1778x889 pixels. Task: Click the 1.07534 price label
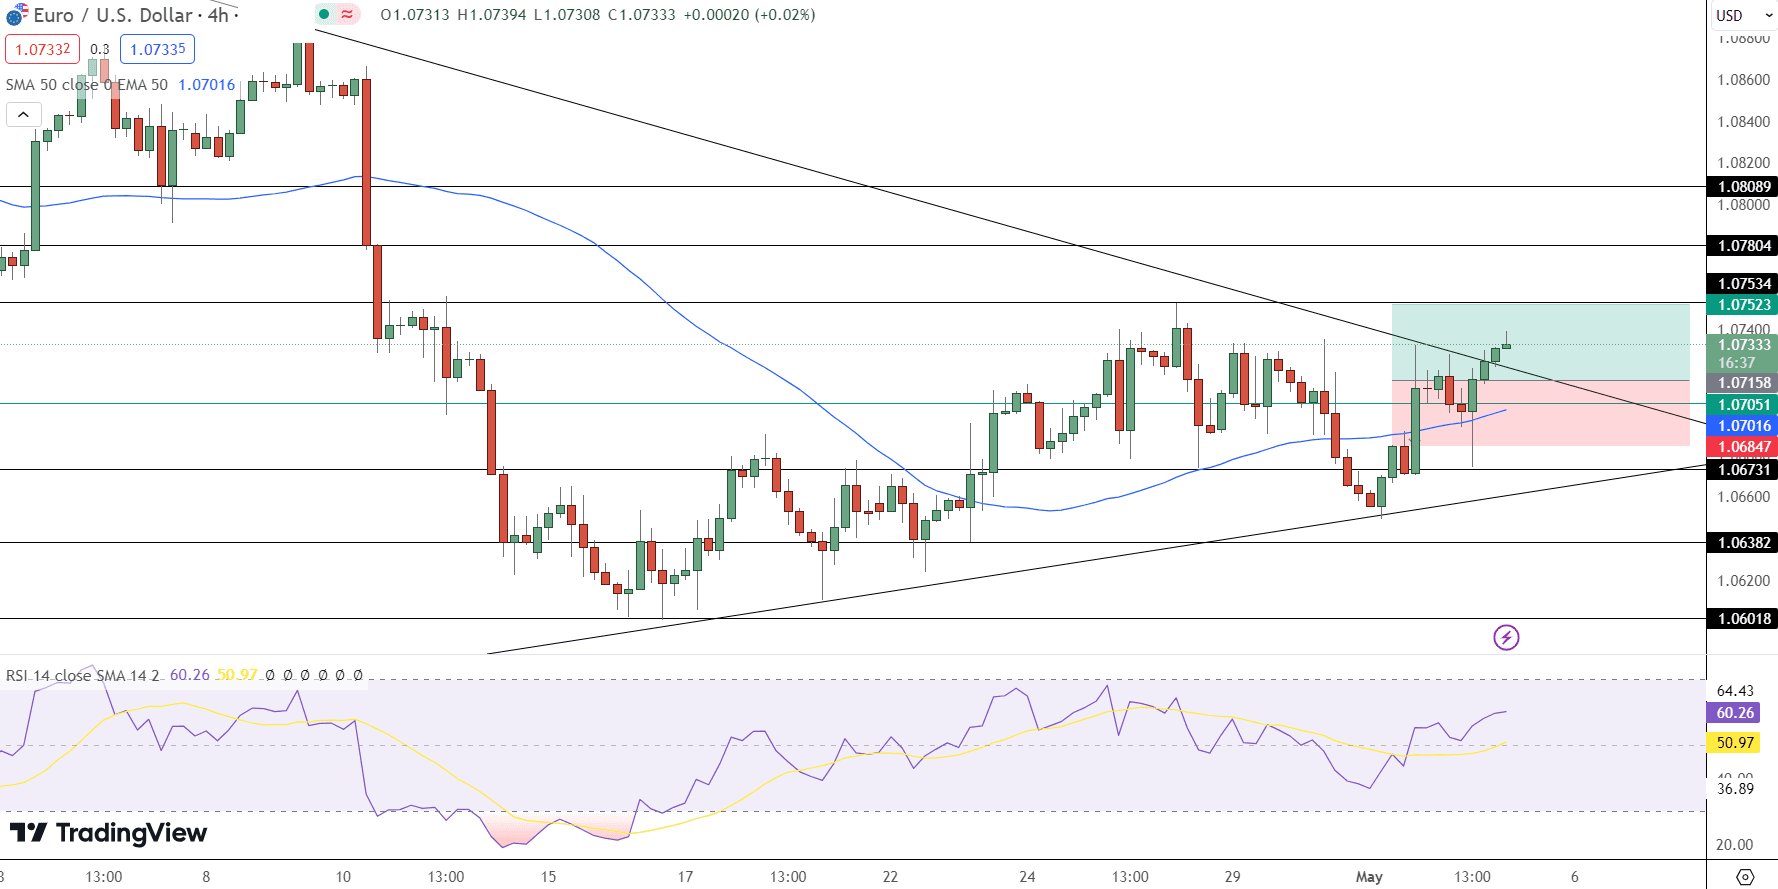pos(1744,284)
